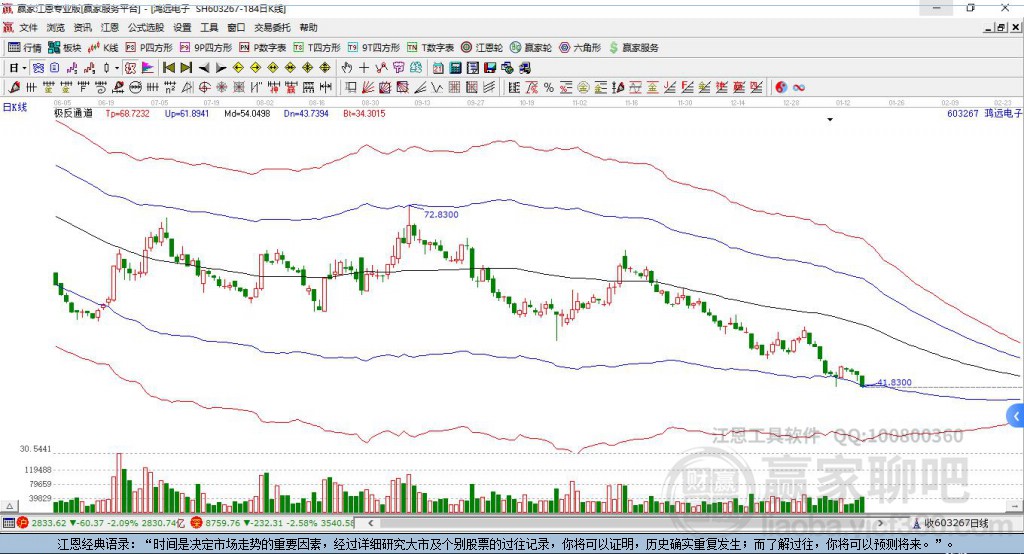Expand the candlestick style dropdown arrow

click(117, 68)
